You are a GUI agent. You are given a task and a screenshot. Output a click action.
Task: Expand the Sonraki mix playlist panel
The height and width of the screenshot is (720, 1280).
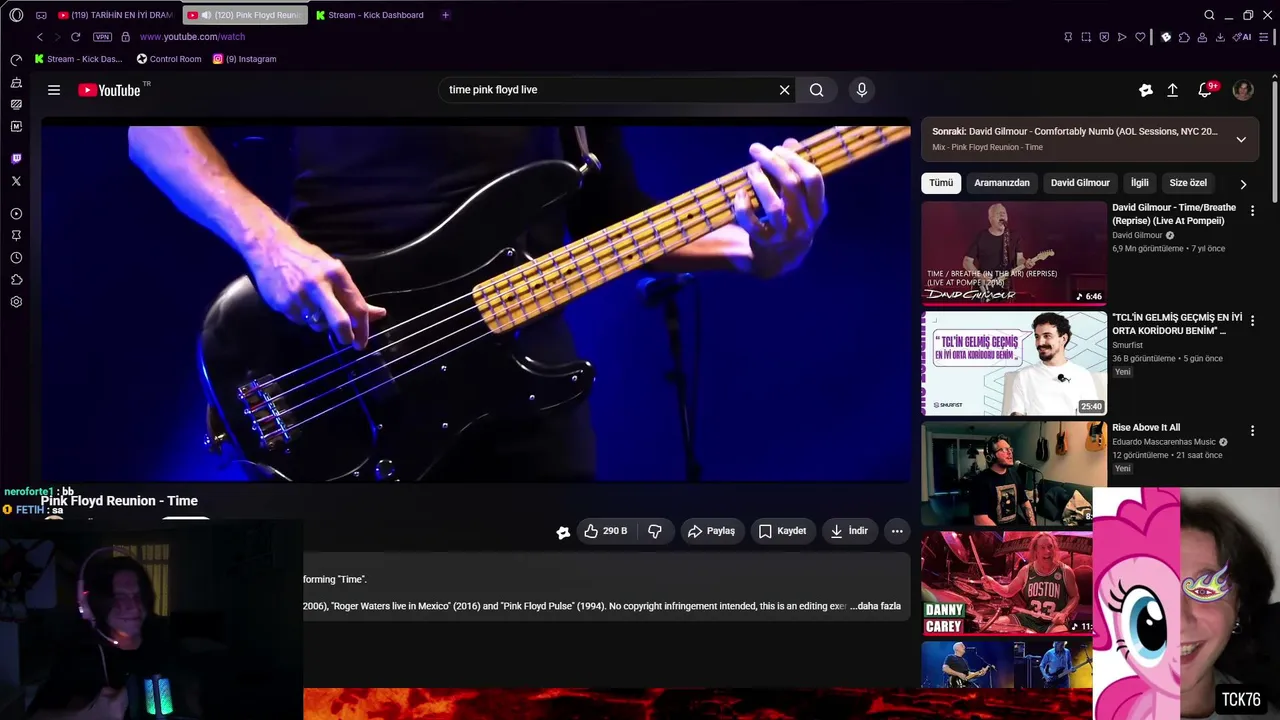[x=1241, y=139]
